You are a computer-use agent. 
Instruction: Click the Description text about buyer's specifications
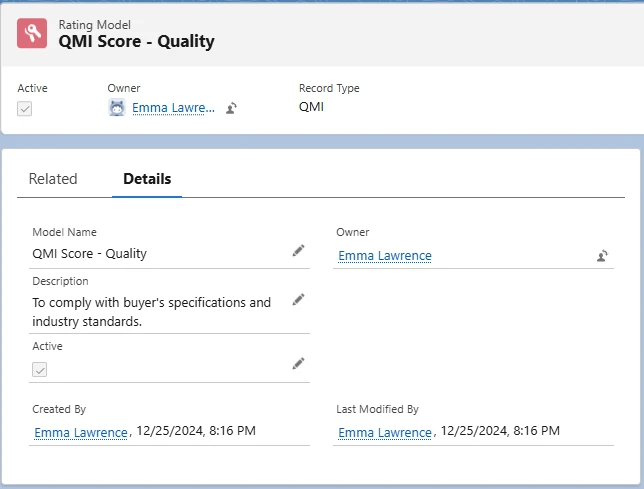point(151,311)
